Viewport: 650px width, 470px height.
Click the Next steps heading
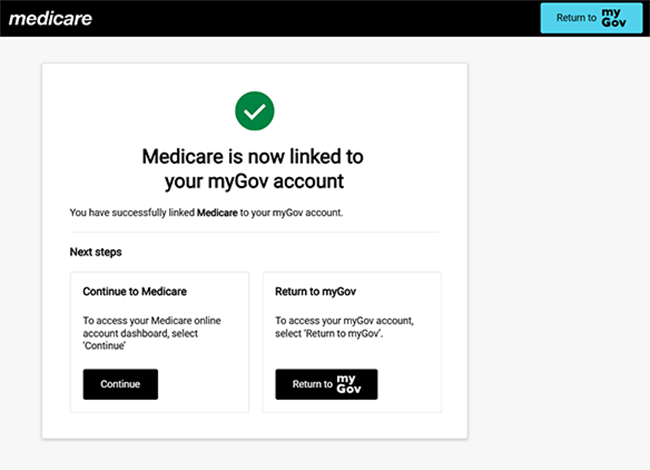(96, 252)
